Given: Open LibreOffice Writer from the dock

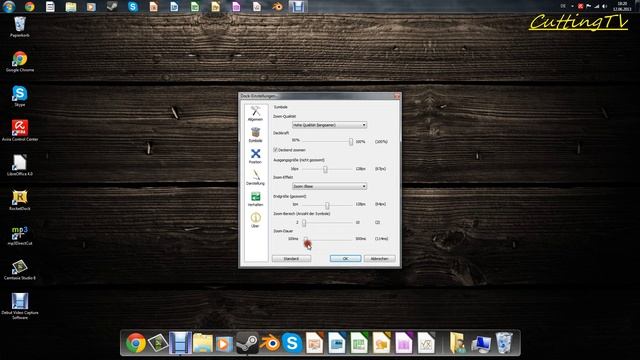Looking at the screenshot, I should [x=337, y=343].
